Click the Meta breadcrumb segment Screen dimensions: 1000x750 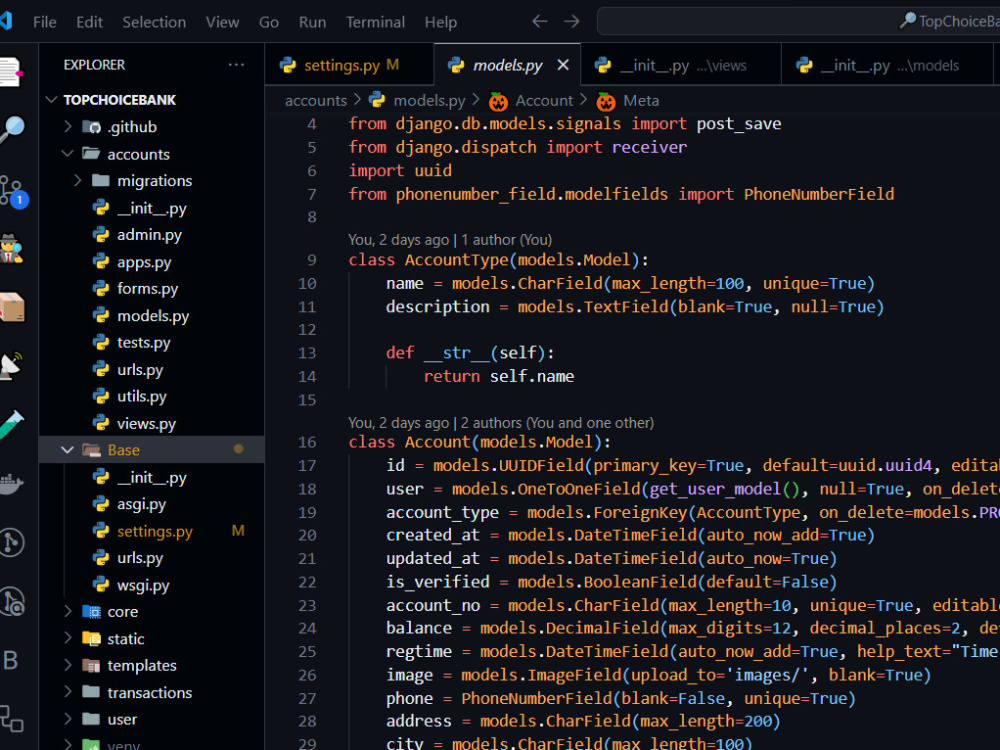tap(629, 101)
